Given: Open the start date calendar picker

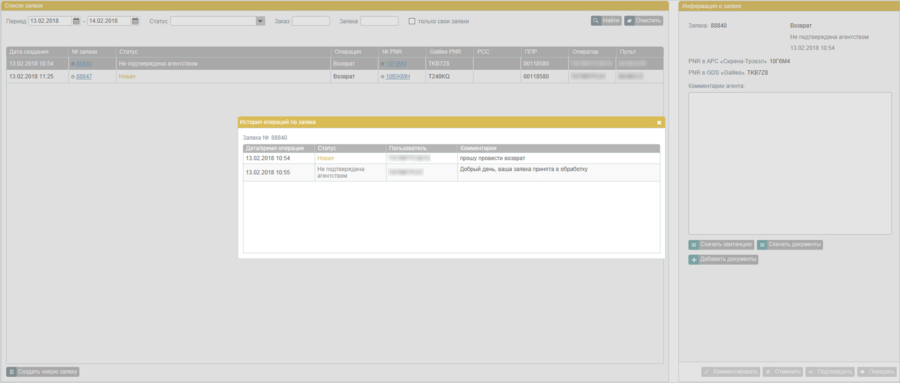Looking at the screenshot, I should point(76,21).
